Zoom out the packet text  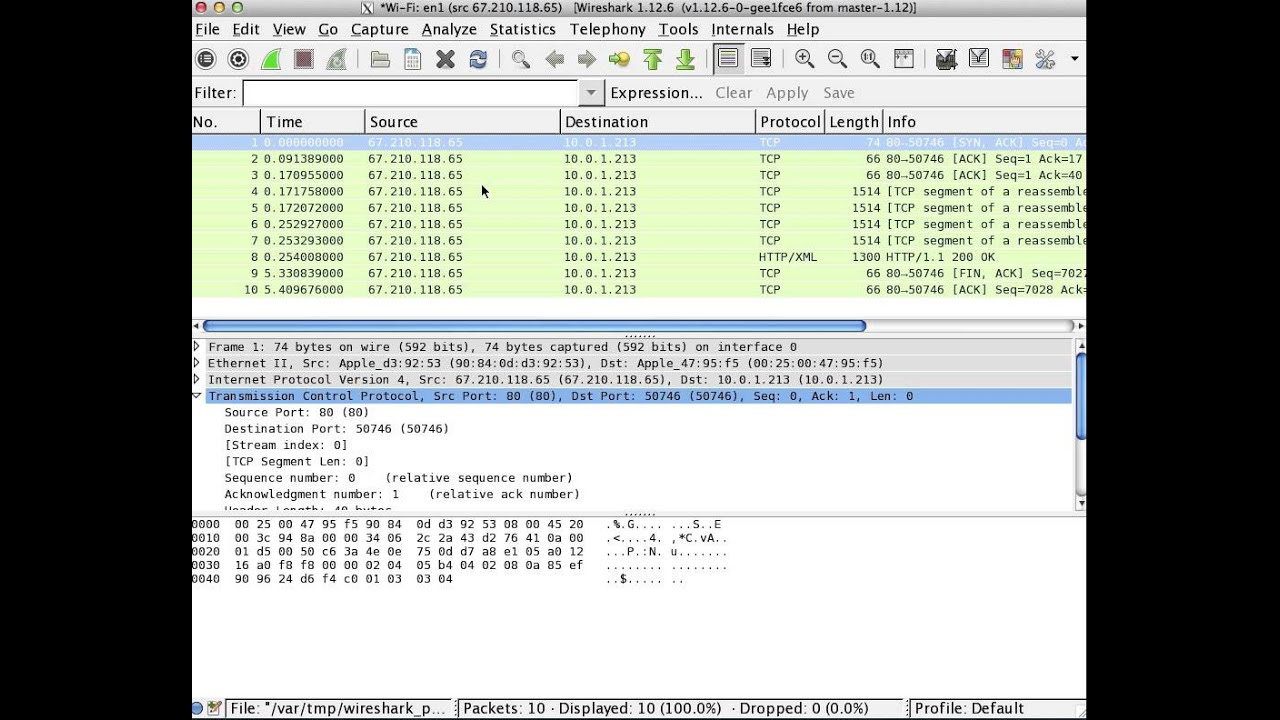click(837, 60)
